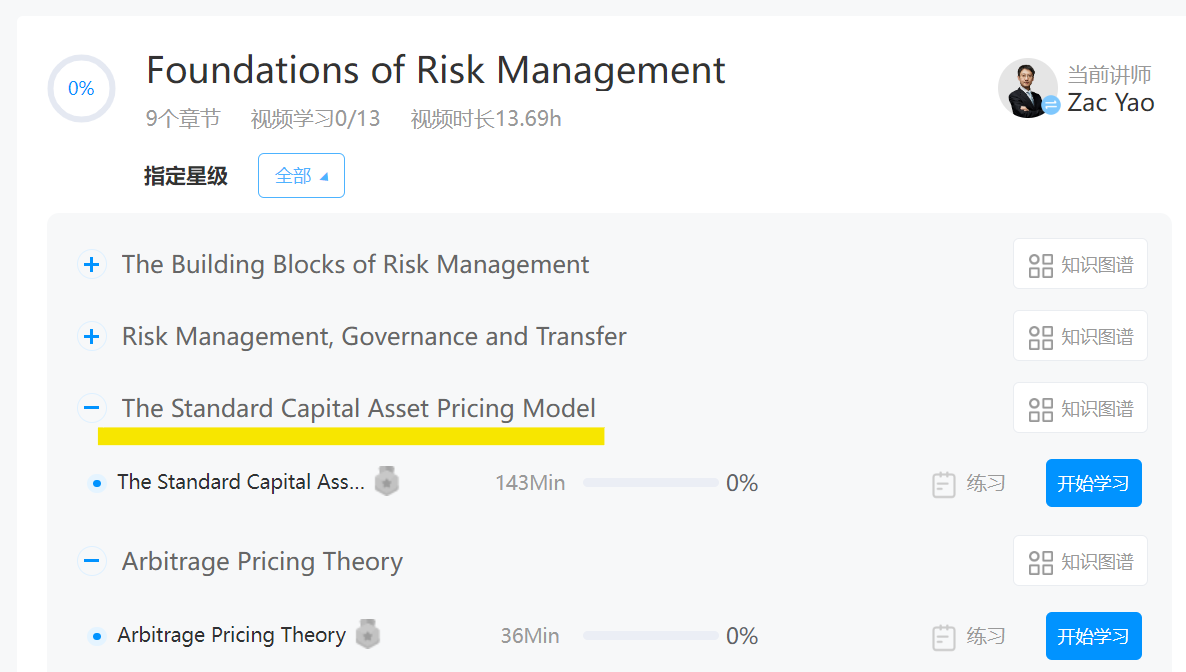The image size is (1186, 672).
Task: Open knowledge map for Risk Management, Governance chapter
Action: (x=1080, y=336)
